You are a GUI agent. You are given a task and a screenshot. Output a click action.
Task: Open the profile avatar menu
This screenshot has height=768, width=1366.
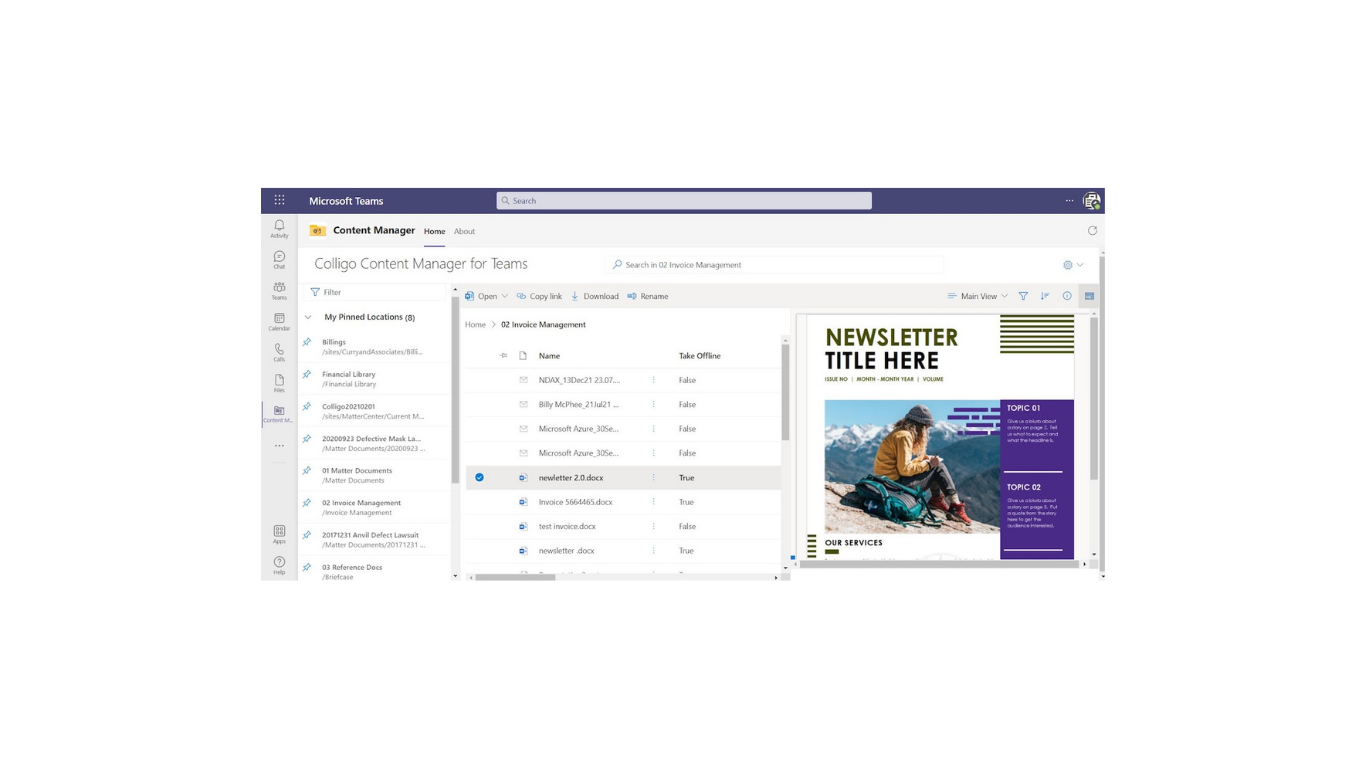[1092, 201]
